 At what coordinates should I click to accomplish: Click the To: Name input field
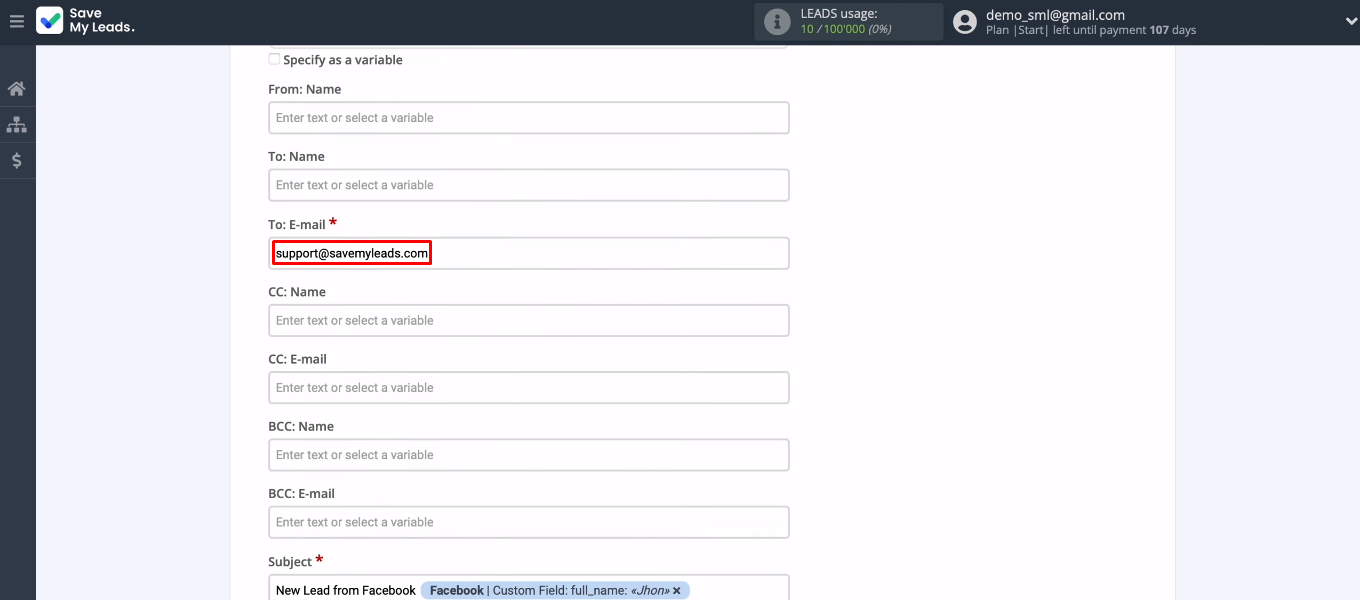click(528, 185)
